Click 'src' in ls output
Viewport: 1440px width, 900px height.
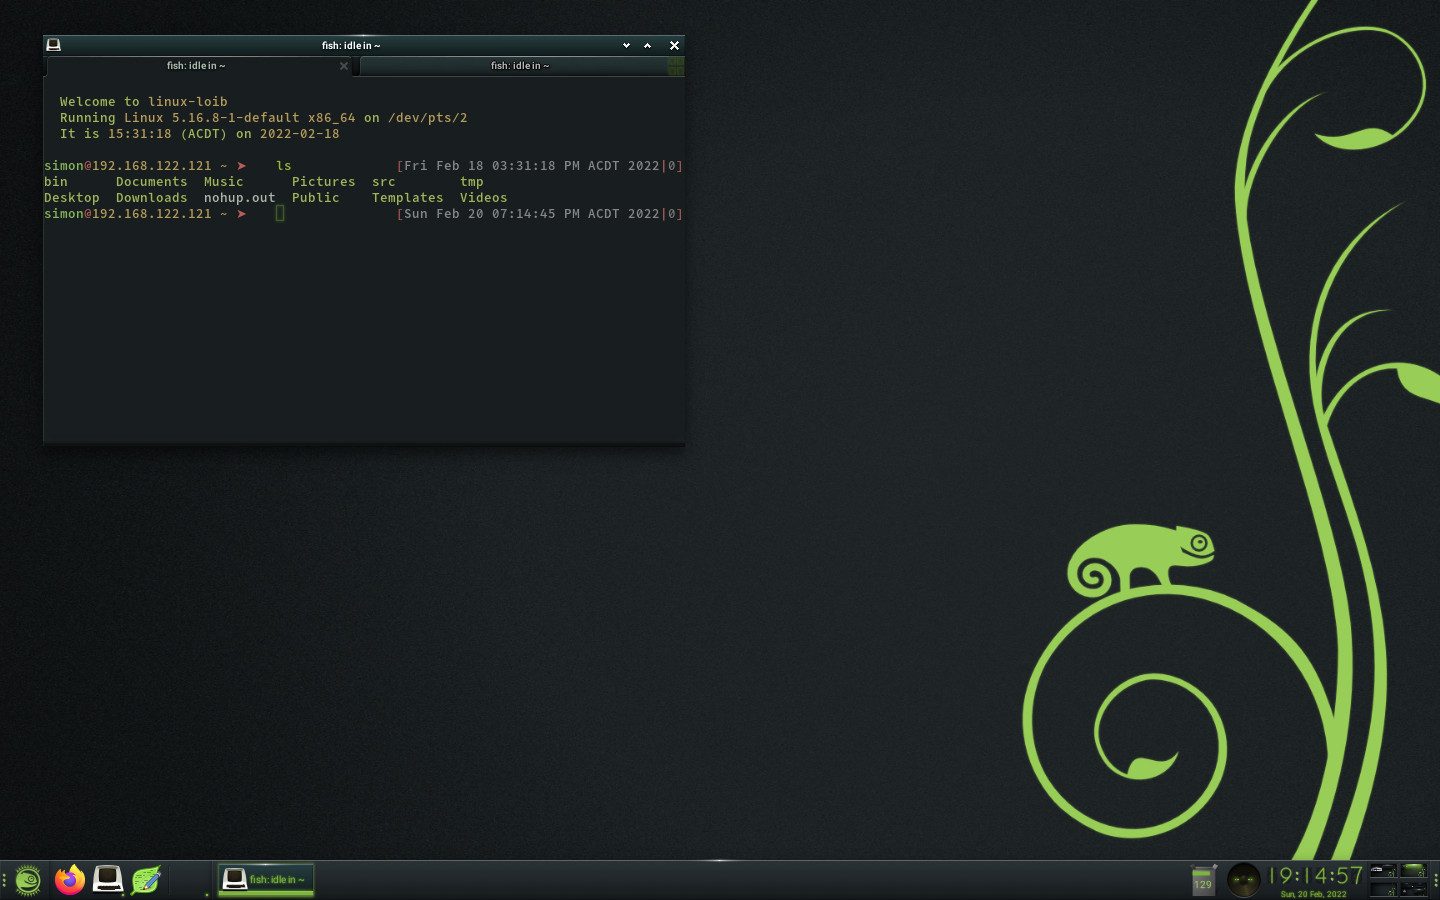pyautogui.click(x=384, y=182)
